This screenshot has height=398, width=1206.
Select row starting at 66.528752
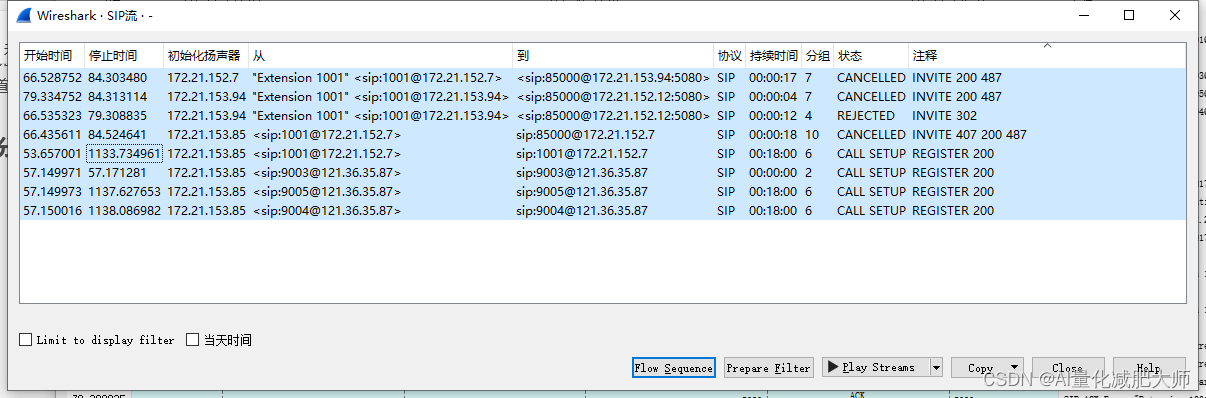point(603,77)
